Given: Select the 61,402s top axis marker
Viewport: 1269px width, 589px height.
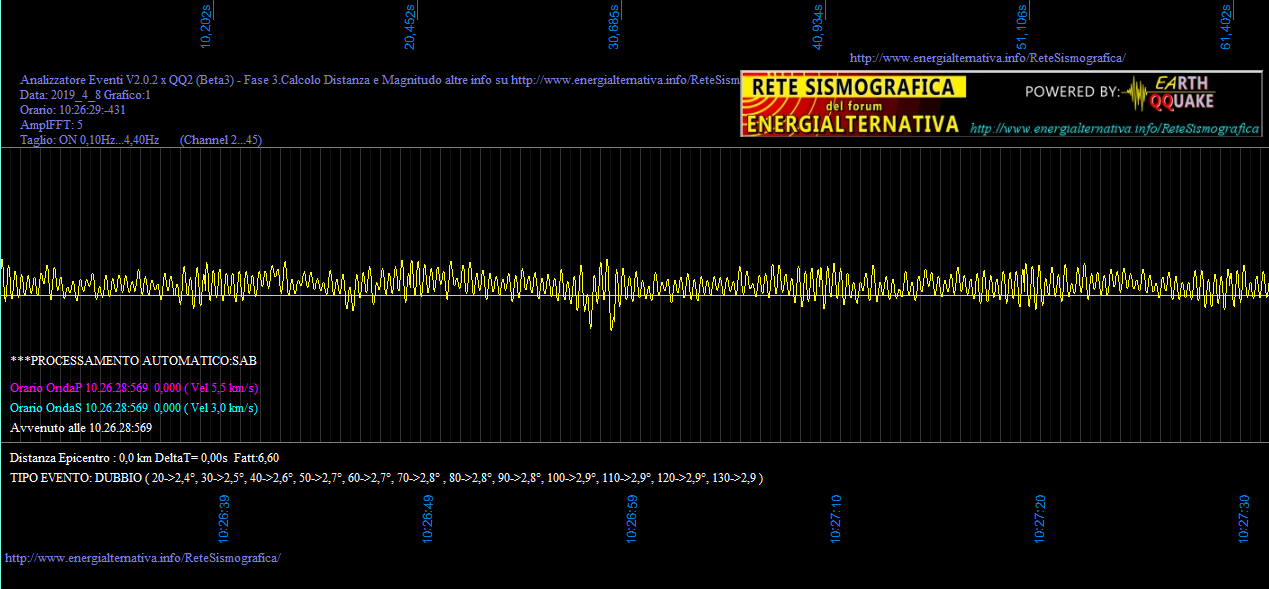Looking at the screenshot, I should (x=1226, y=27).
